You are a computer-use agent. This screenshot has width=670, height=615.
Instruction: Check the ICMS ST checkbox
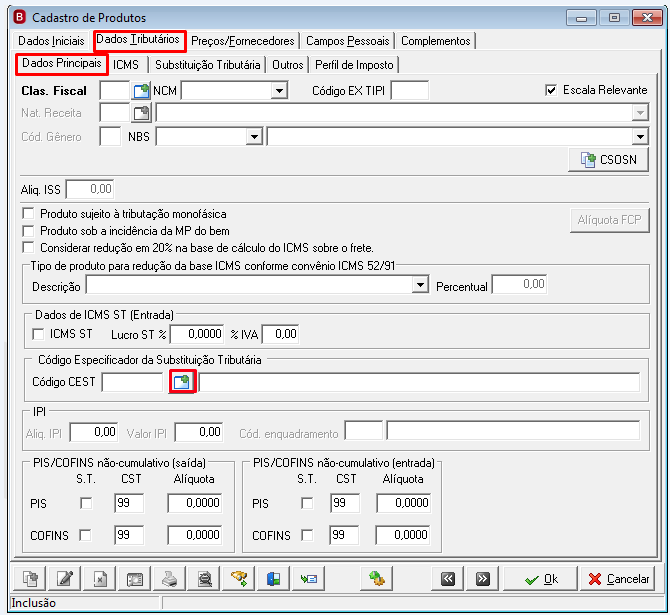[38, 334]
